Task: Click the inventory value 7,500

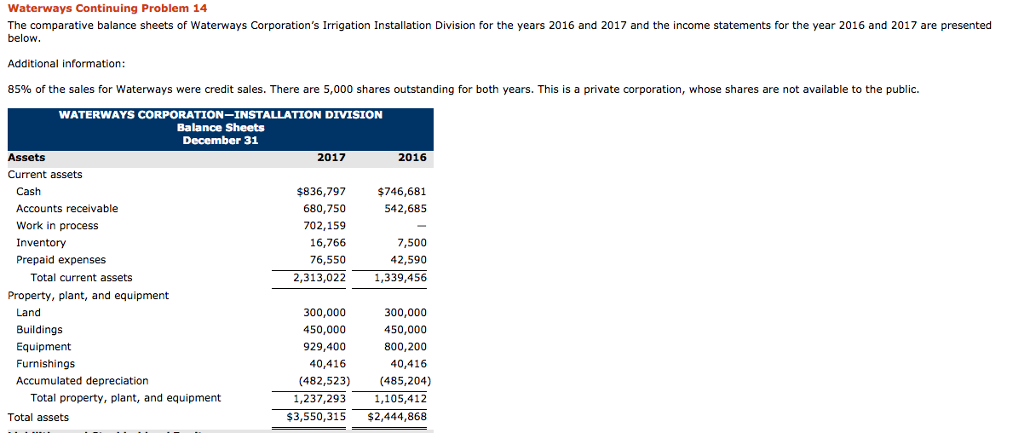Action: click(411, 242)
